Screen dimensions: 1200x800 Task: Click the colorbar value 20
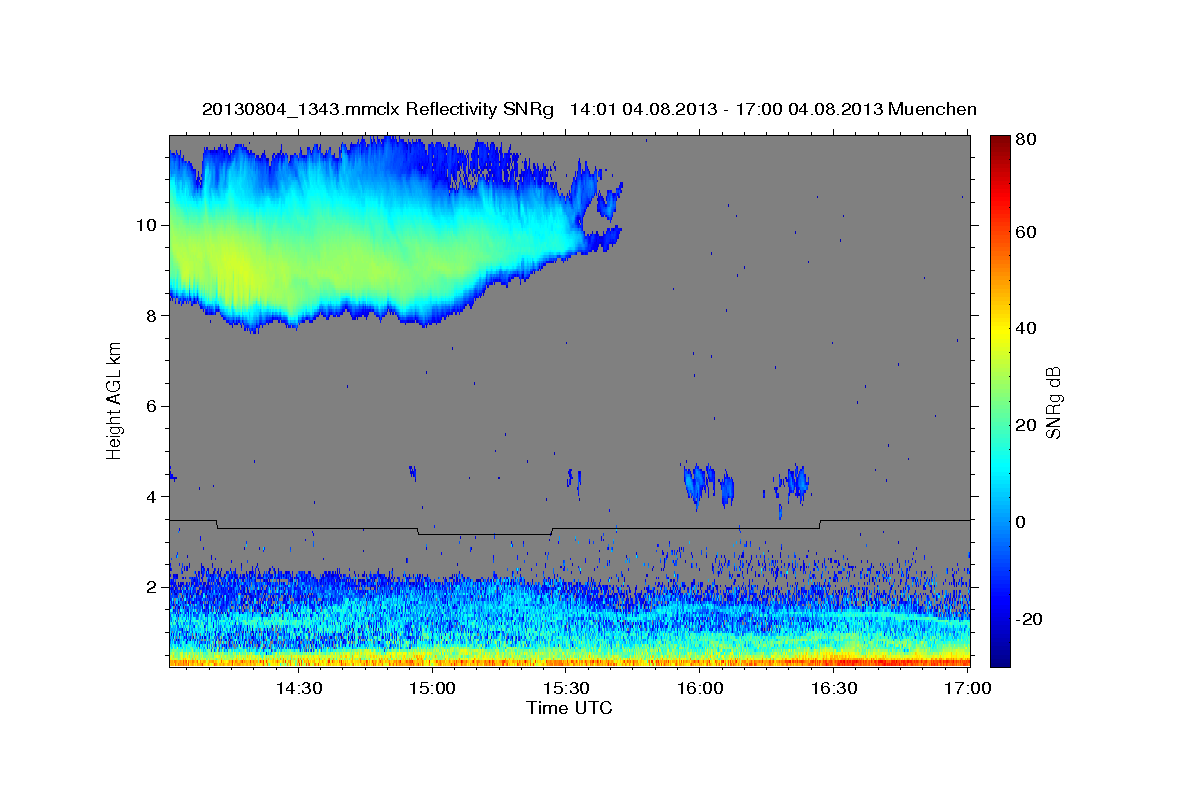1028,425
